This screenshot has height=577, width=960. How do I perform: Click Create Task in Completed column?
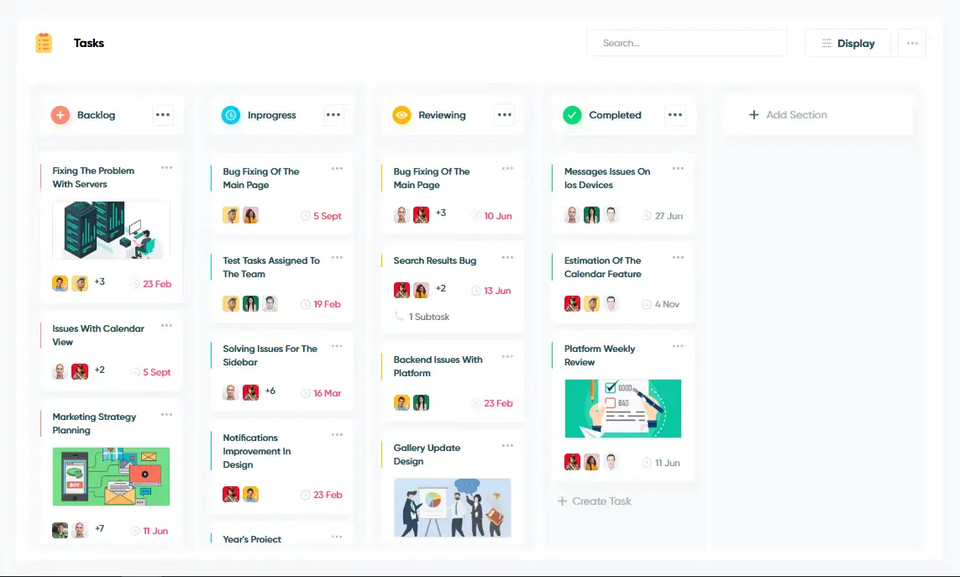(x=594, y=501)
